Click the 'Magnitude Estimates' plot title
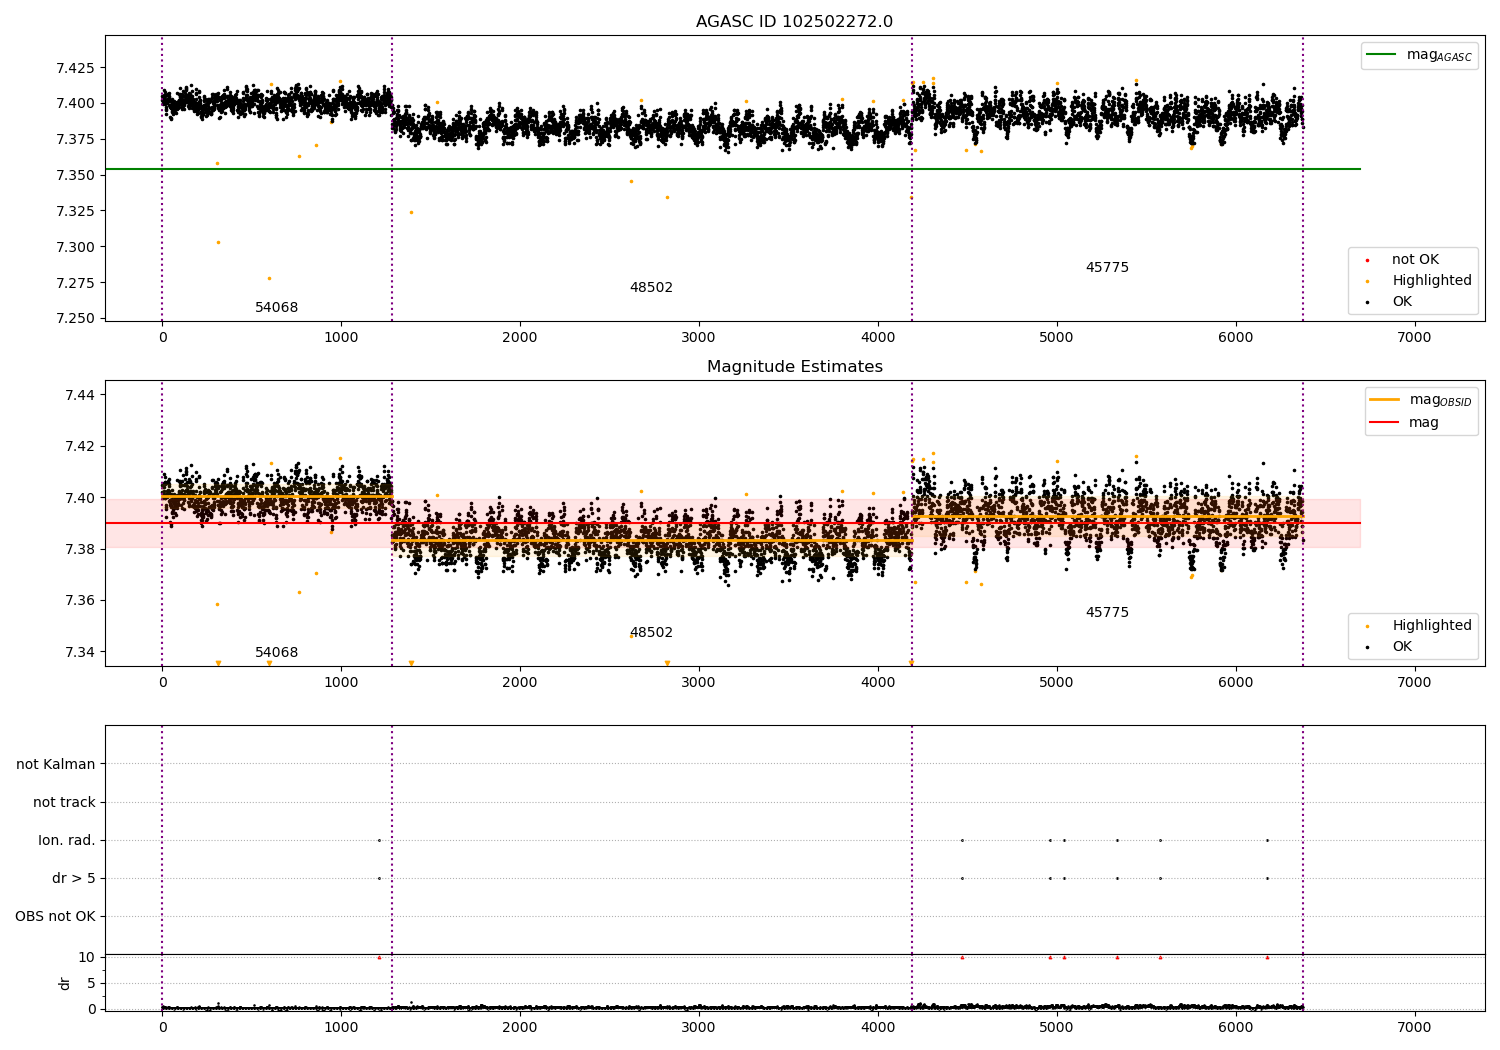Screen dimensions: 1500x1050 pos(794,367)
